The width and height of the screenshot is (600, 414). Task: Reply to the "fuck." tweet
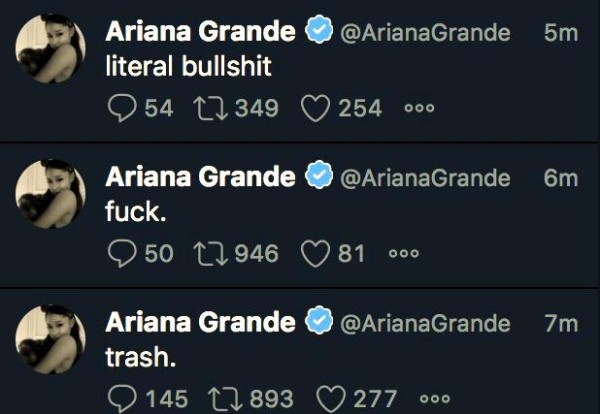(x=122, y=254)
